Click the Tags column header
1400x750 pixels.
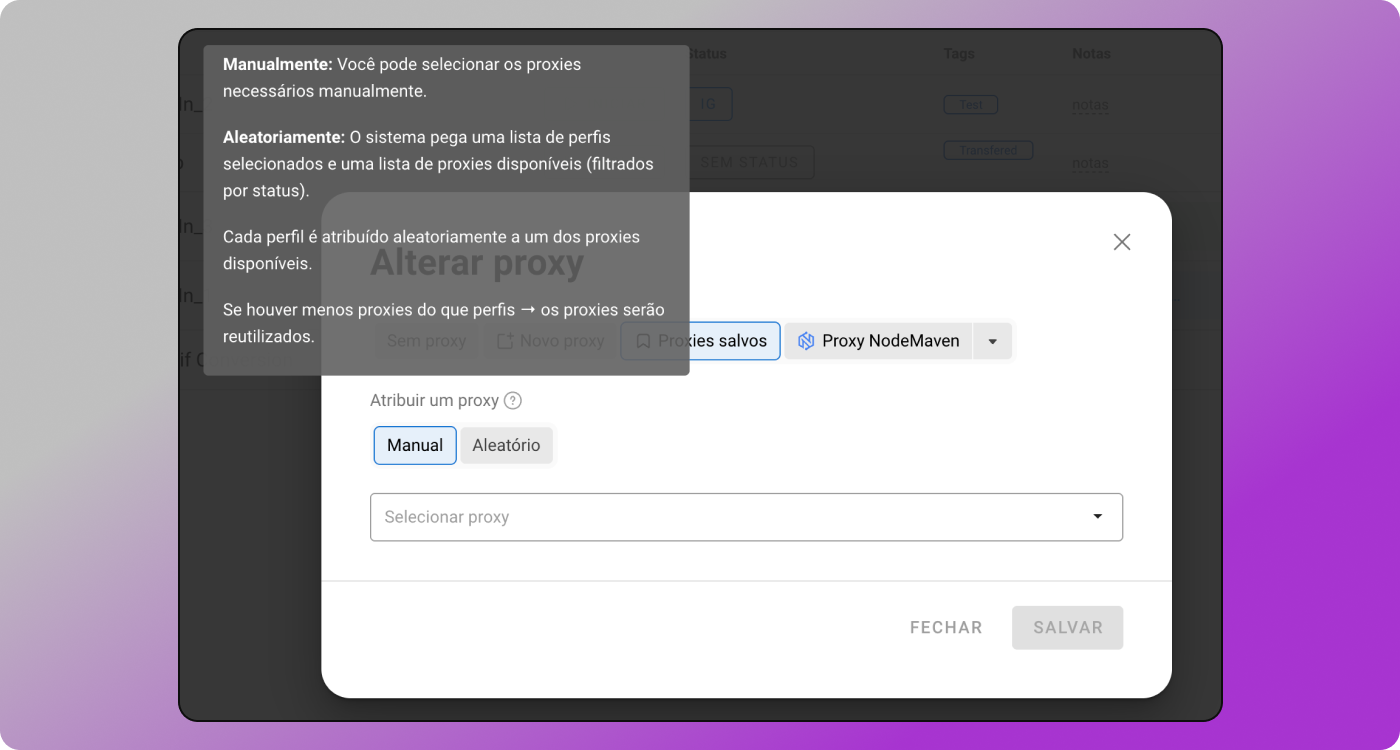click(x=958, y=54)
